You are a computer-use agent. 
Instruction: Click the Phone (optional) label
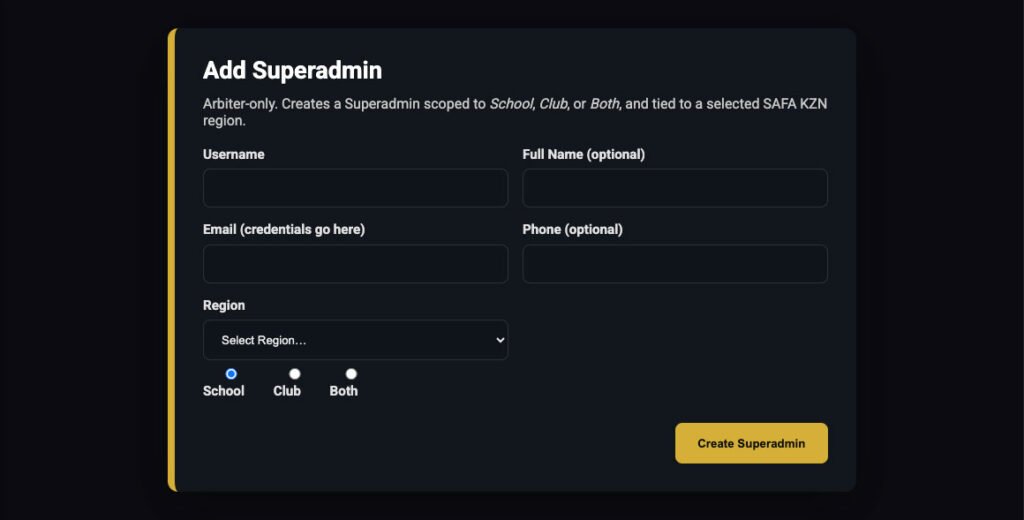[572, 229]
